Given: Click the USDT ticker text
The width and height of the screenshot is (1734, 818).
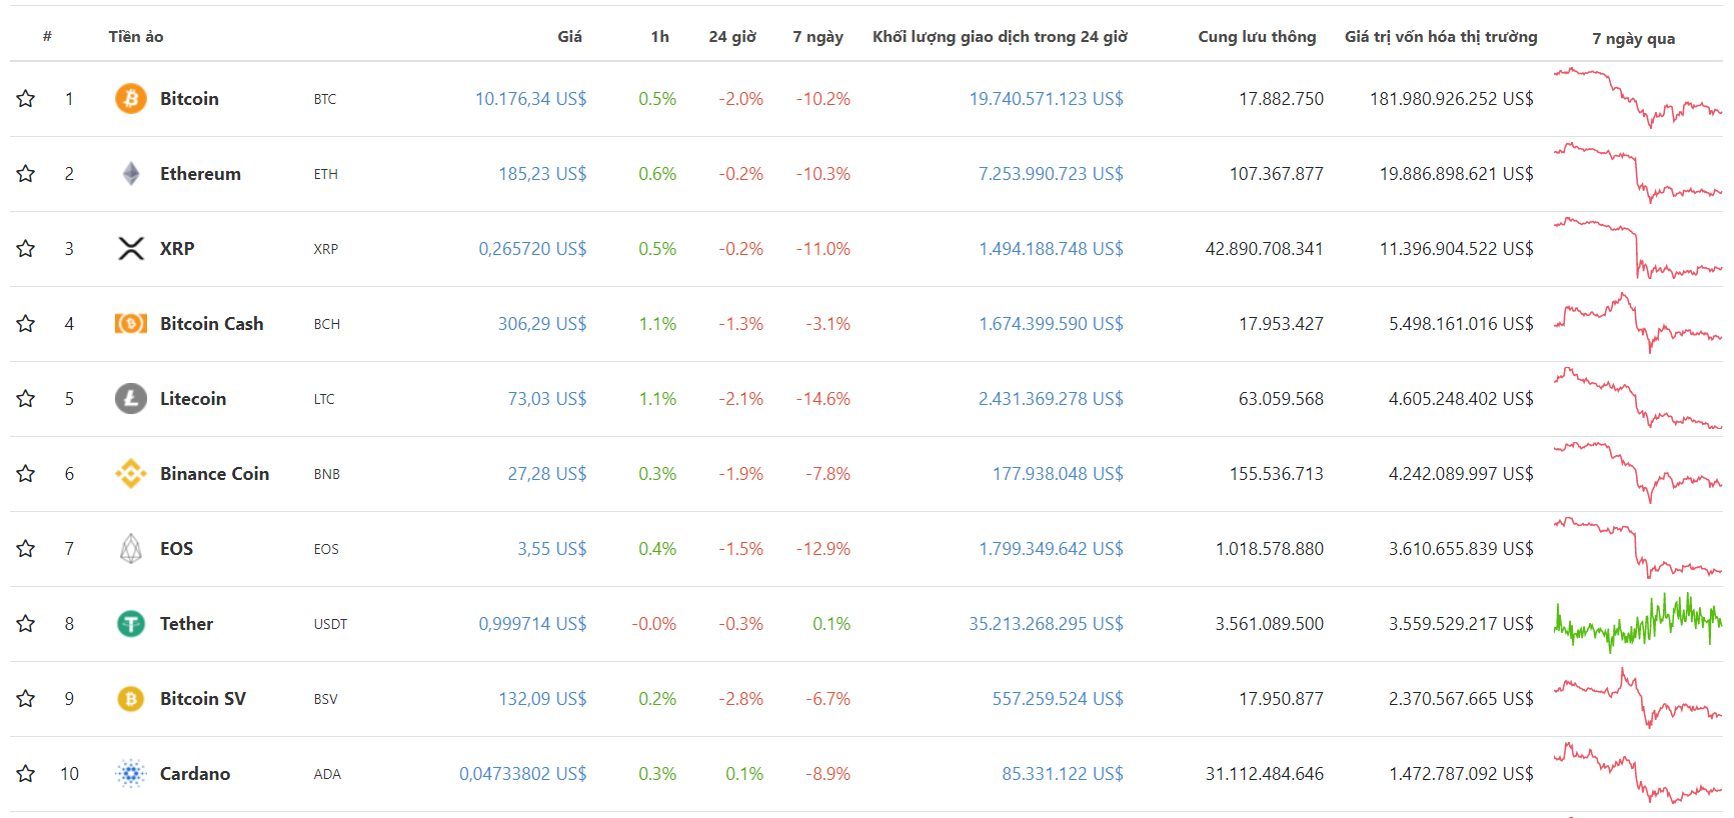Looking at the screenshot, I should pos(330,624).
